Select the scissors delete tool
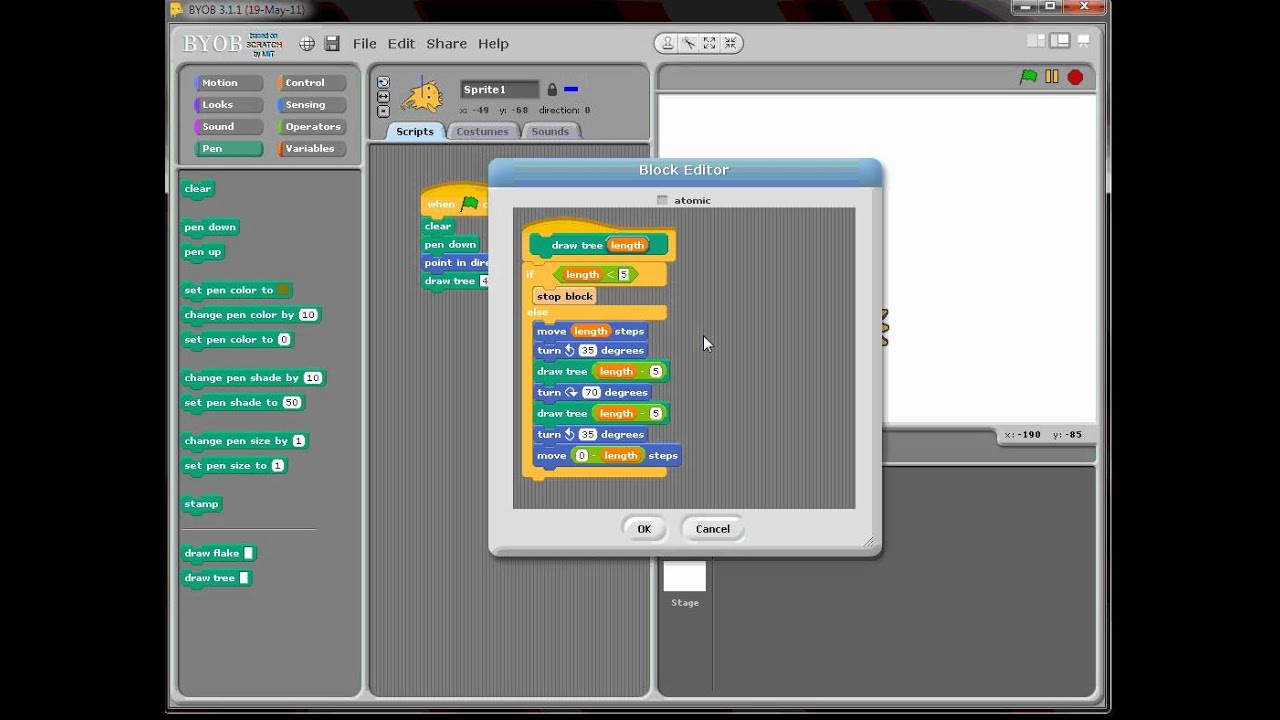The image size is (1280, 720). (x=688, y=43)
